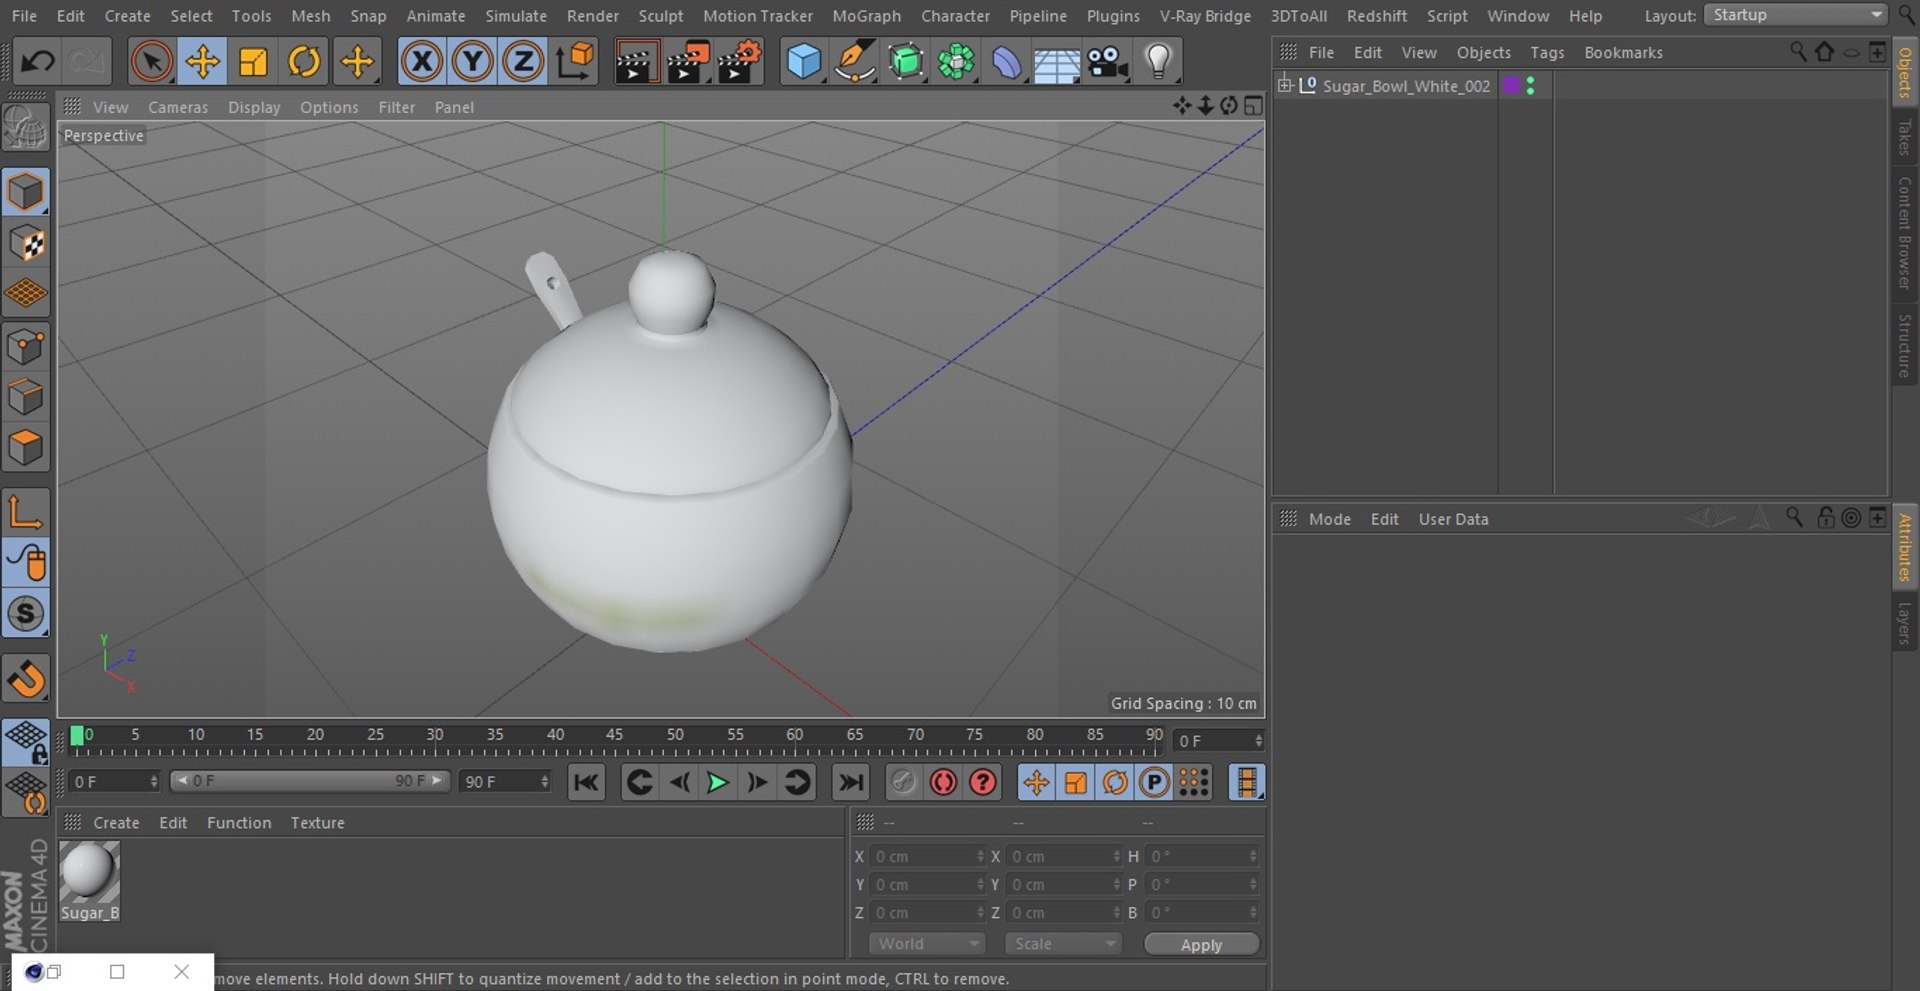Open the viewport Display menu
This screenshot has width=1920, height=991.
254,107
